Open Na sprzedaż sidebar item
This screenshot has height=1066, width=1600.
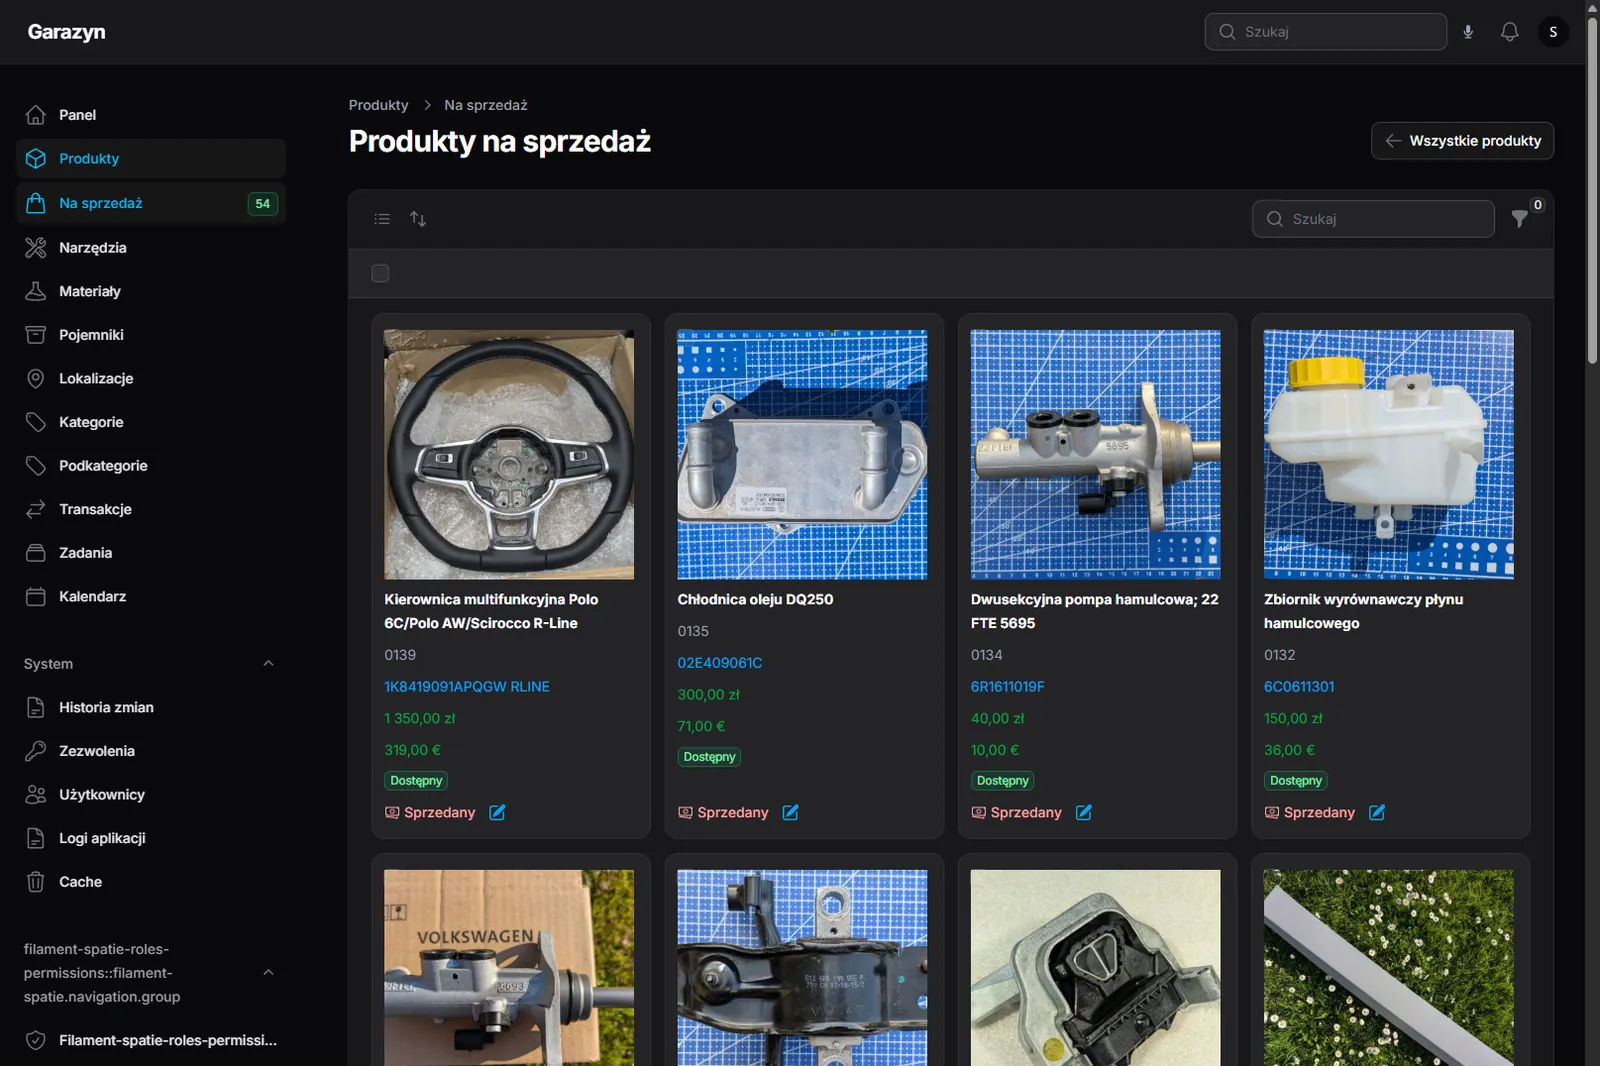pyautogui.click(x=151, y=203)
